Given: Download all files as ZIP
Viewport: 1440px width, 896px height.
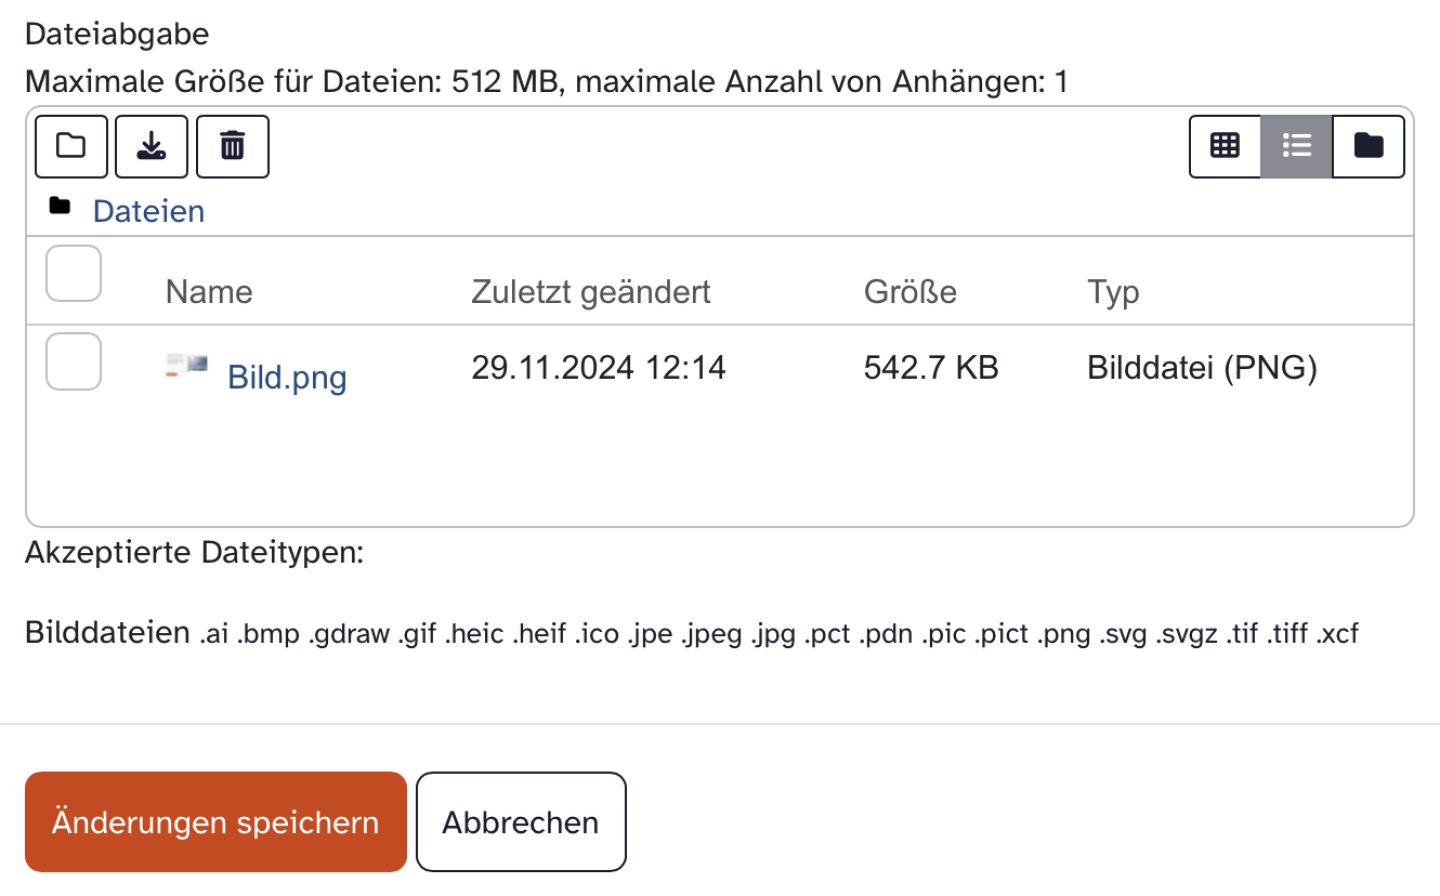Looking at the screenshot, I should 151,146.
